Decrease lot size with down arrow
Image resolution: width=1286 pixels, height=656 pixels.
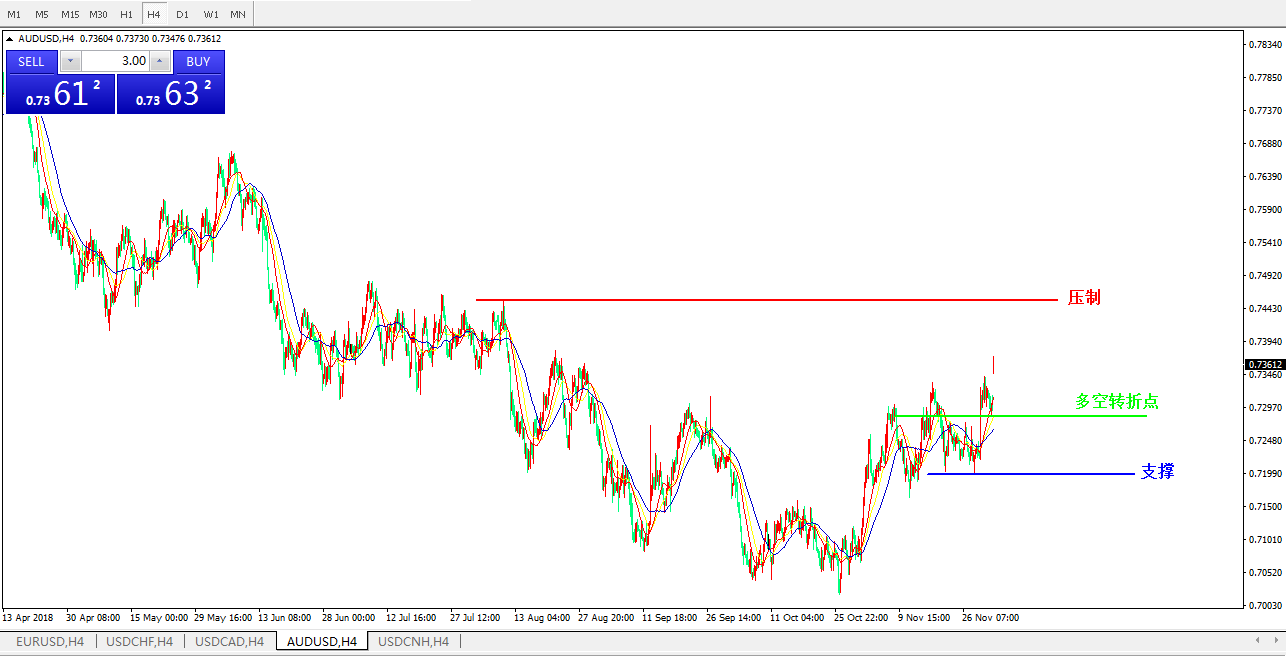(70, 62)
